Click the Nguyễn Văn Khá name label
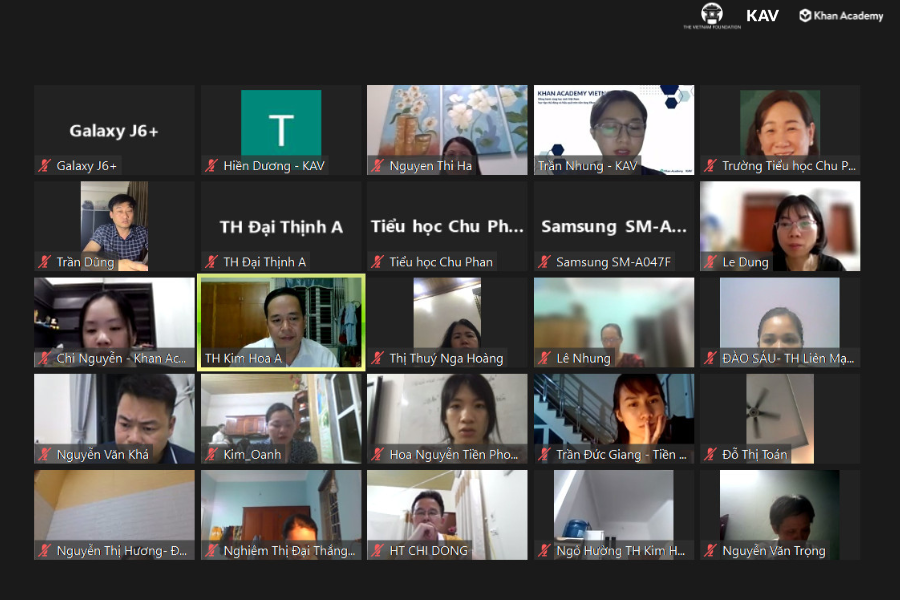Image resolution: width=900 pixels, height=600 pixels. point(102,454)
